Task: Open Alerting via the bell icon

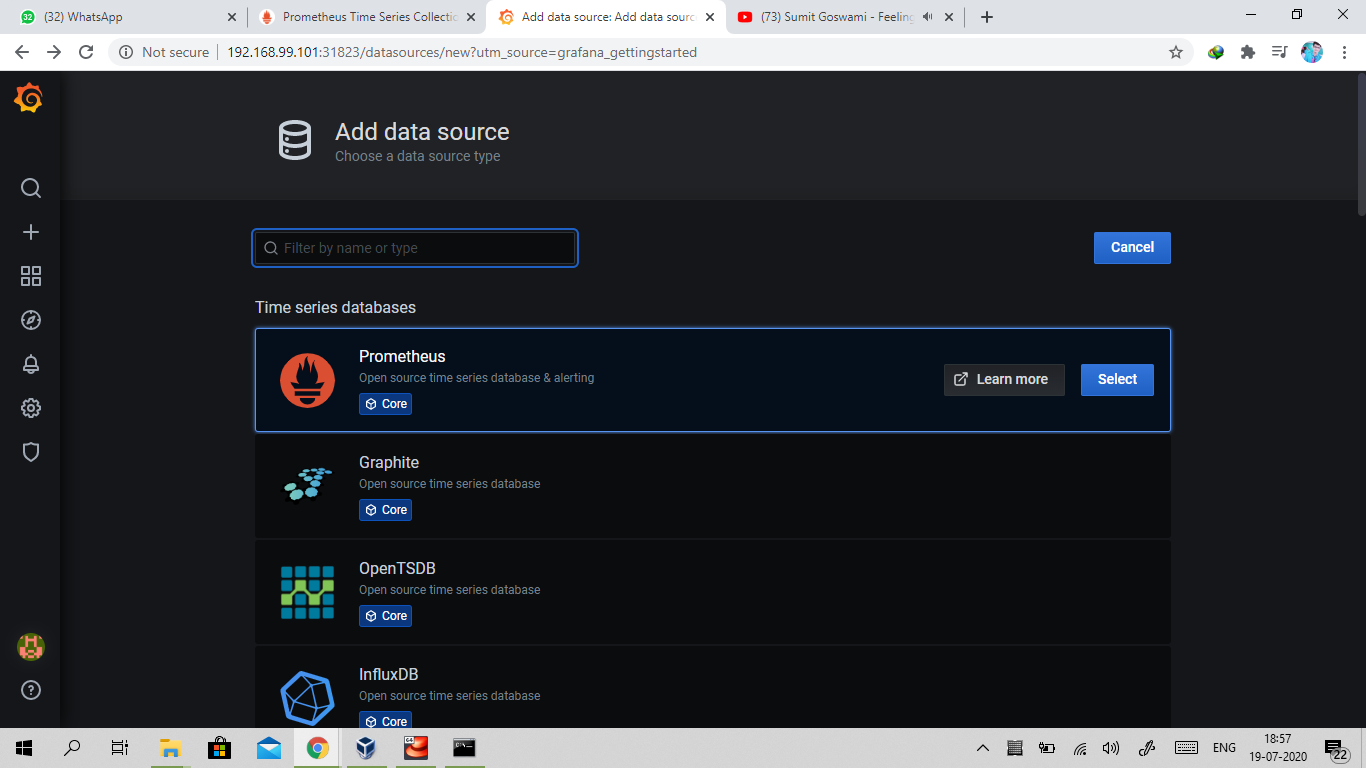Action: coord(30,364)
